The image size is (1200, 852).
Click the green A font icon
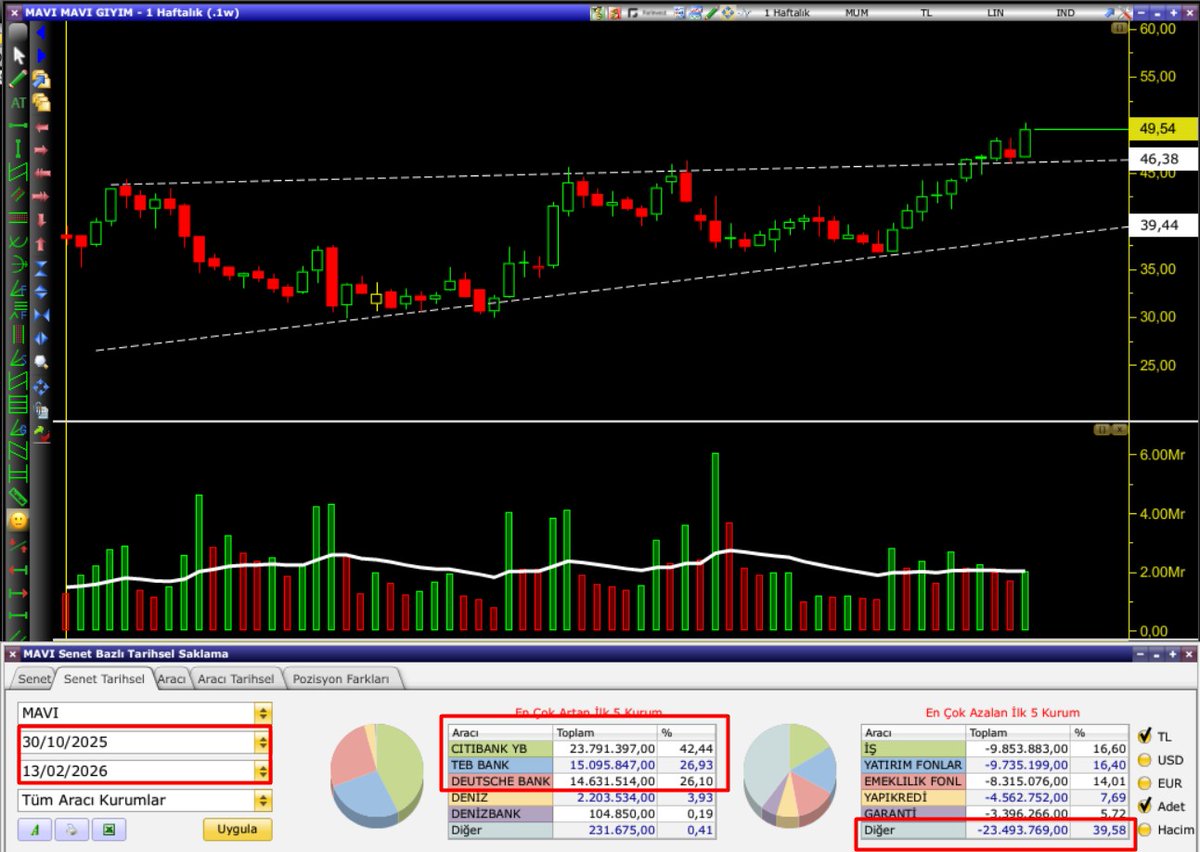[x=34, y=830]
